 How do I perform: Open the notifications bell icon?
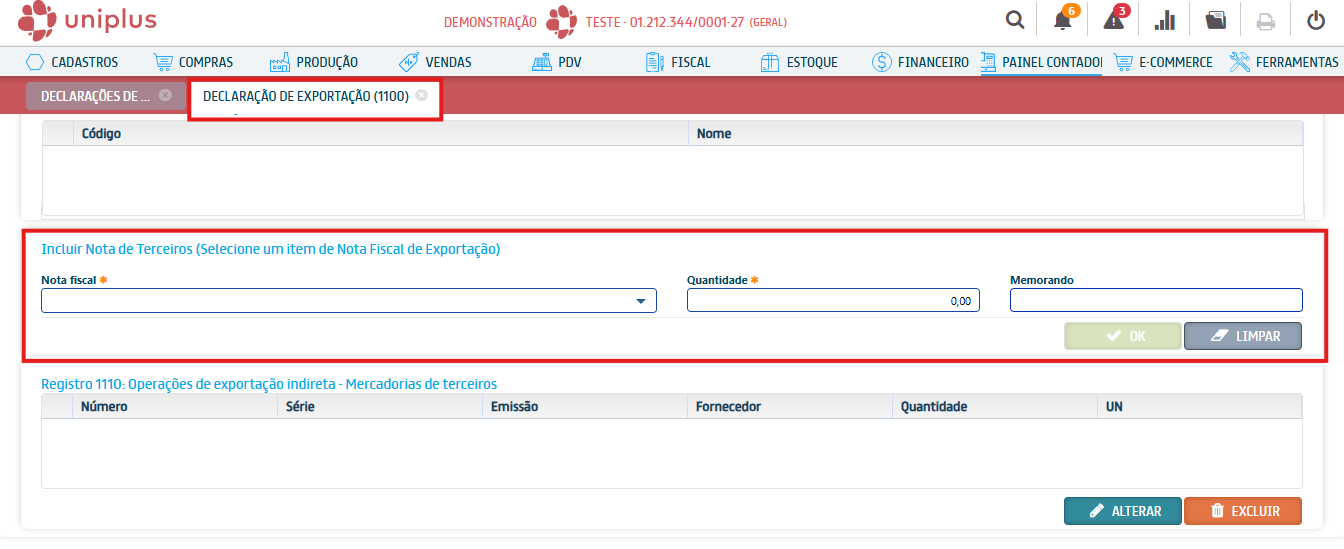(x=1063, y=21)
